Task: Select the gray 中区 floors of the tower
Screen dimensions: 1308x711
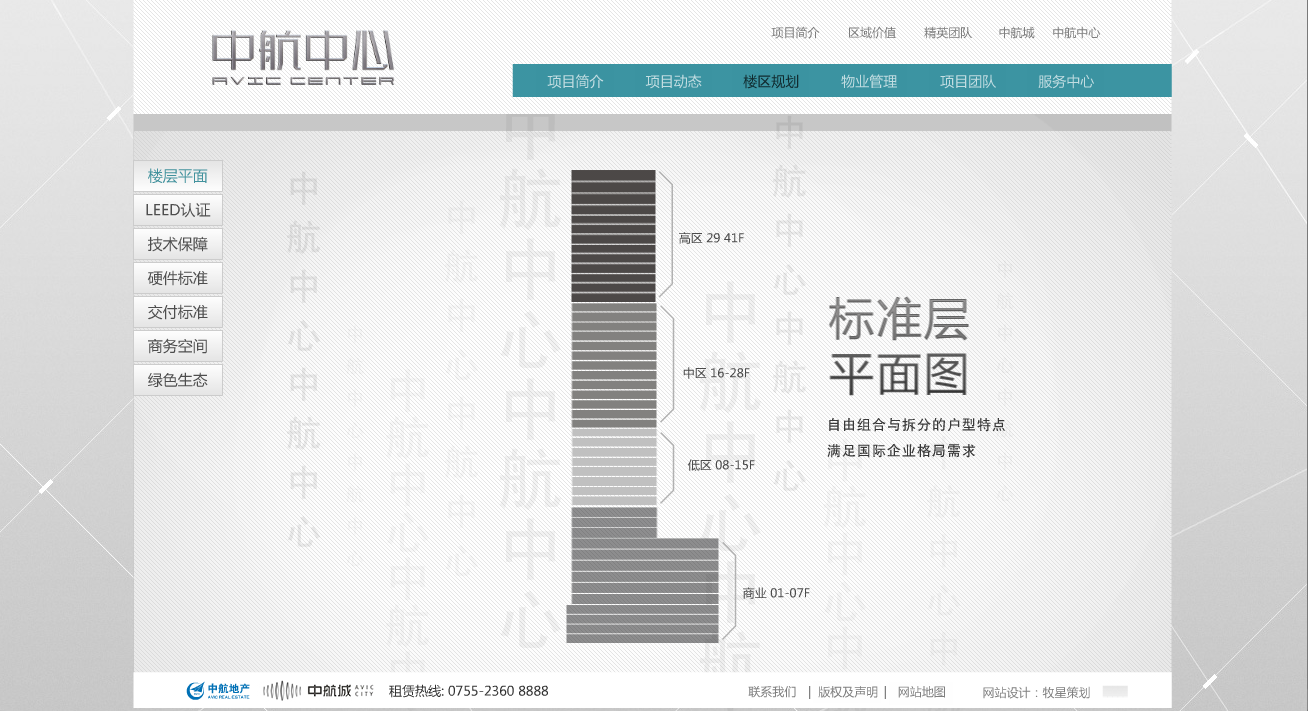Action: [x=614, y=365]
